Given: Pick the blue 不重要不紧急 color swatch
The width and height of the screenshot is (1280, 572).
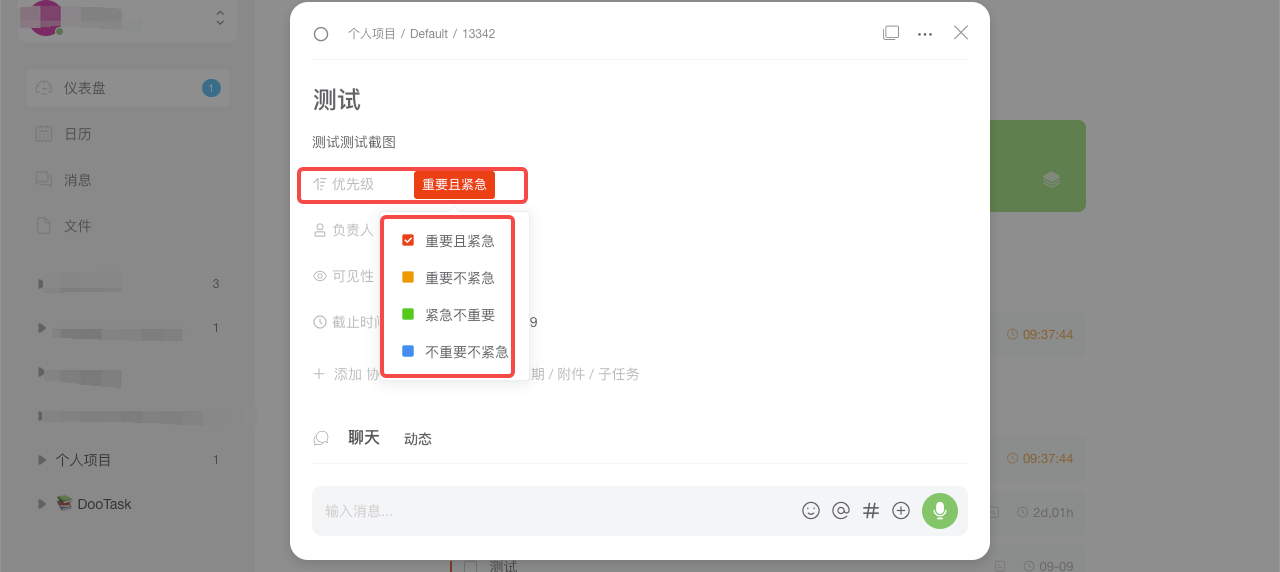Looking at the screenshot, I should coord(408,352).
